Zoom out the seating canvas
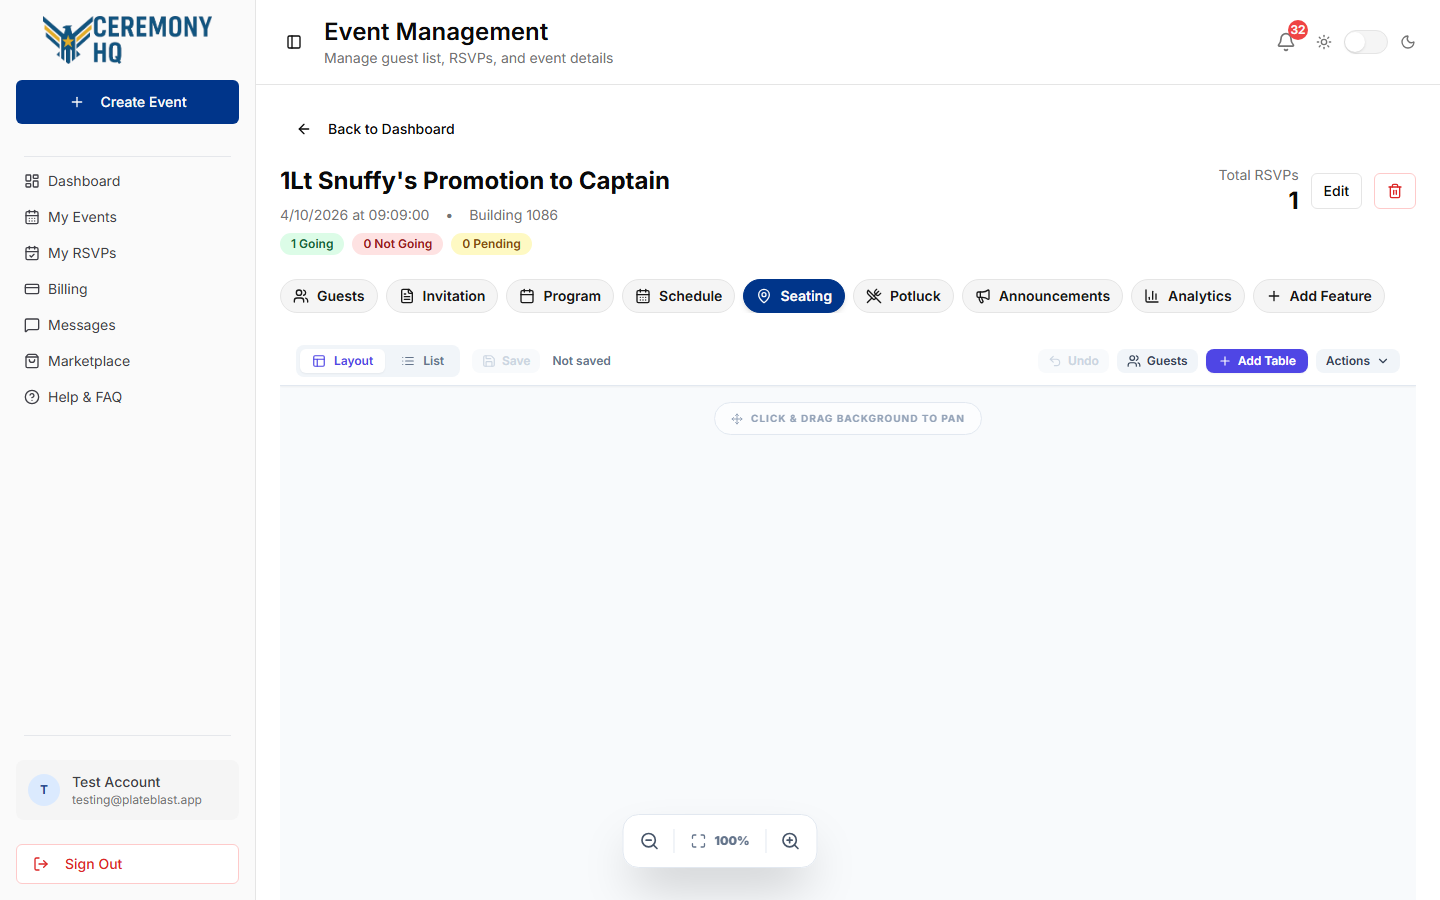Screen dimensions: 1440x900 click(650, 841)
